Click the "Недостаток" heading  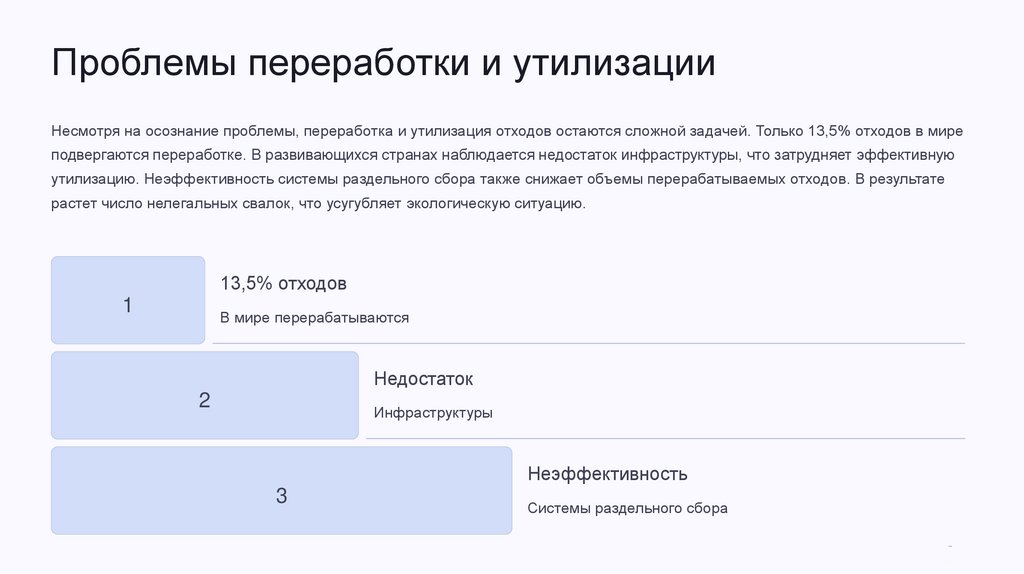click(423, 379)
